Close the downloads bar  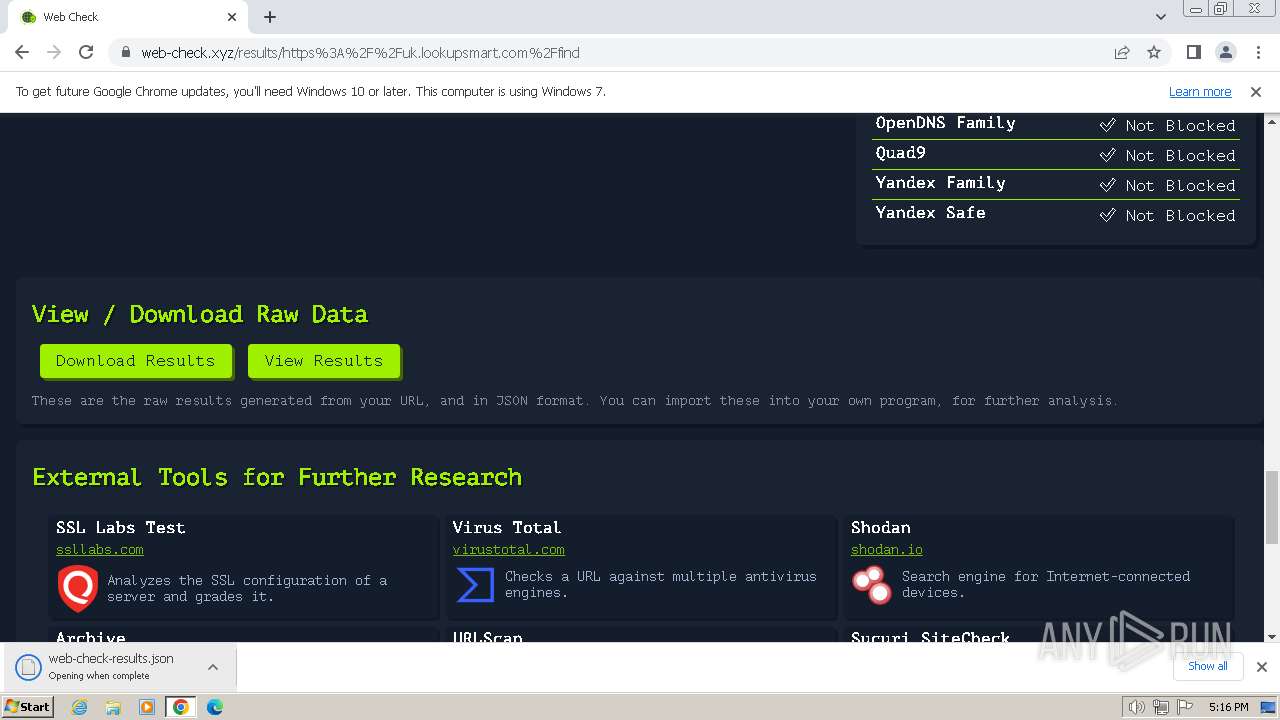(x=1261, y=667)
